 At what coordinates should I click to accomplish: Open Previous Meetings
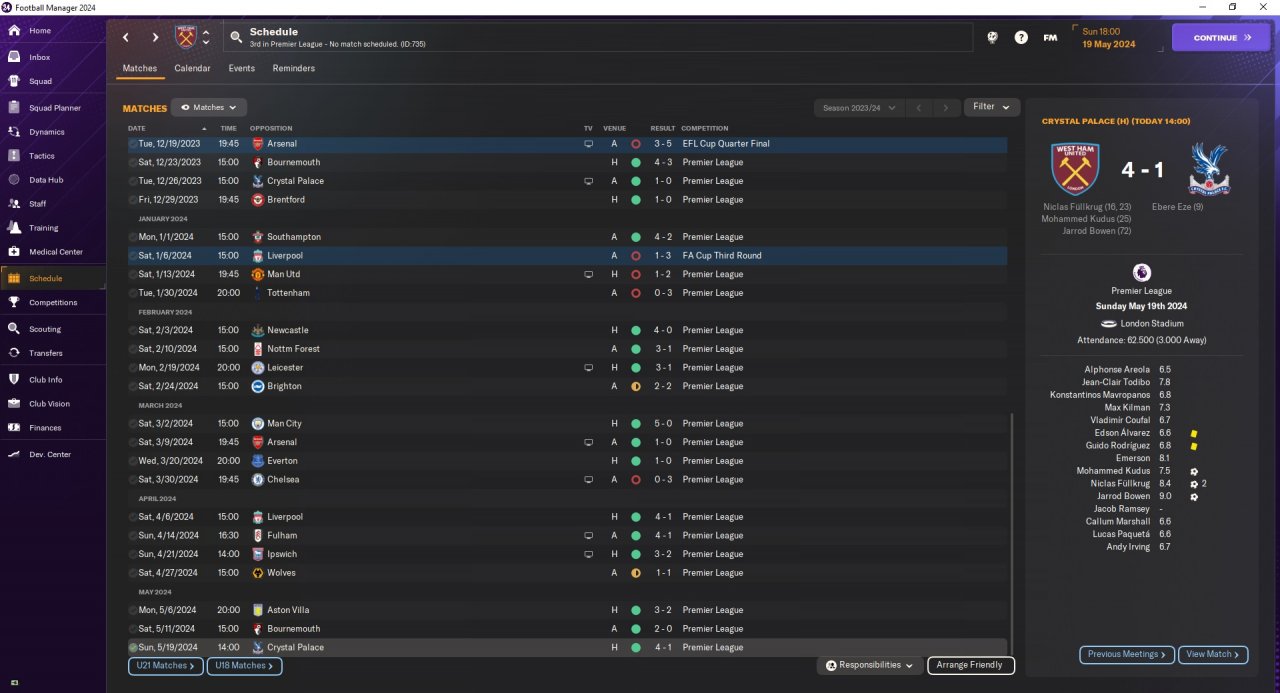pos(1126,654)
